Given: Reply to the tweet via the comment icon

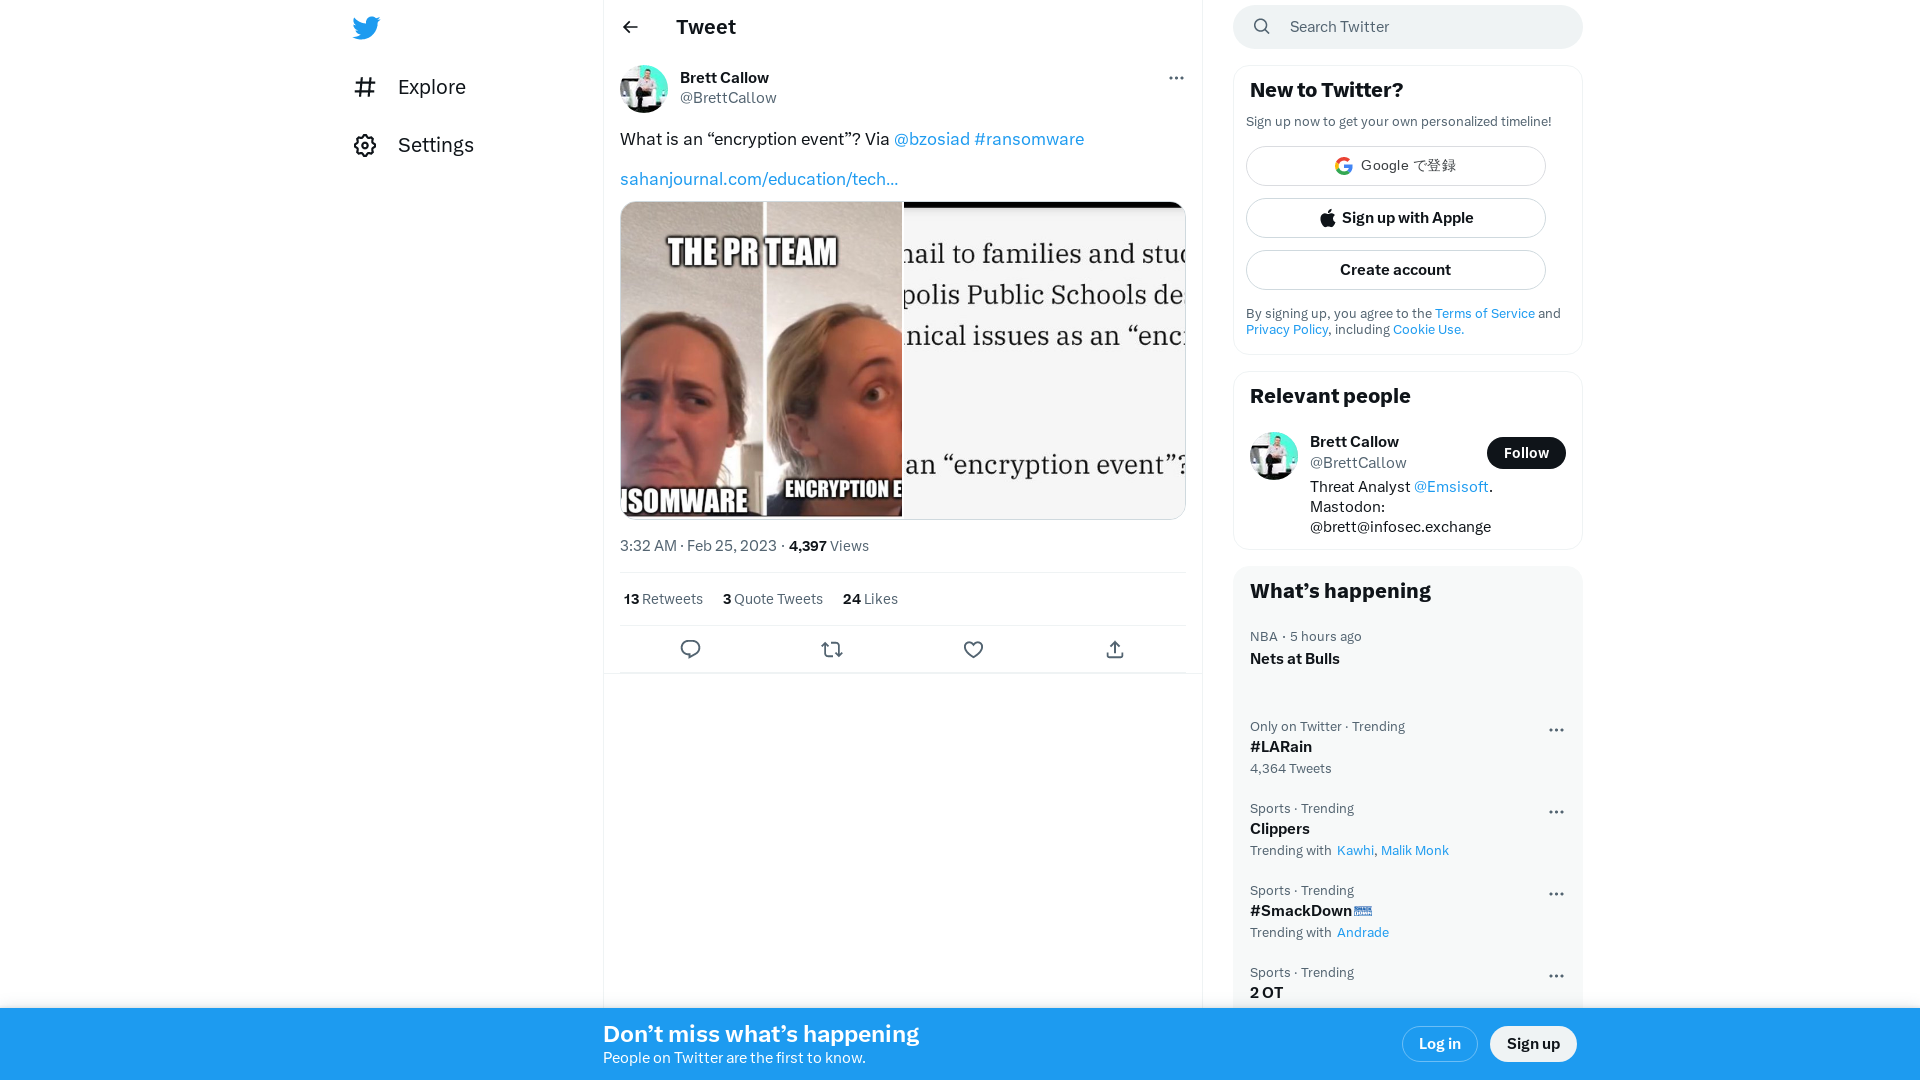Looking at the screenshot, I should pos(690,649).
